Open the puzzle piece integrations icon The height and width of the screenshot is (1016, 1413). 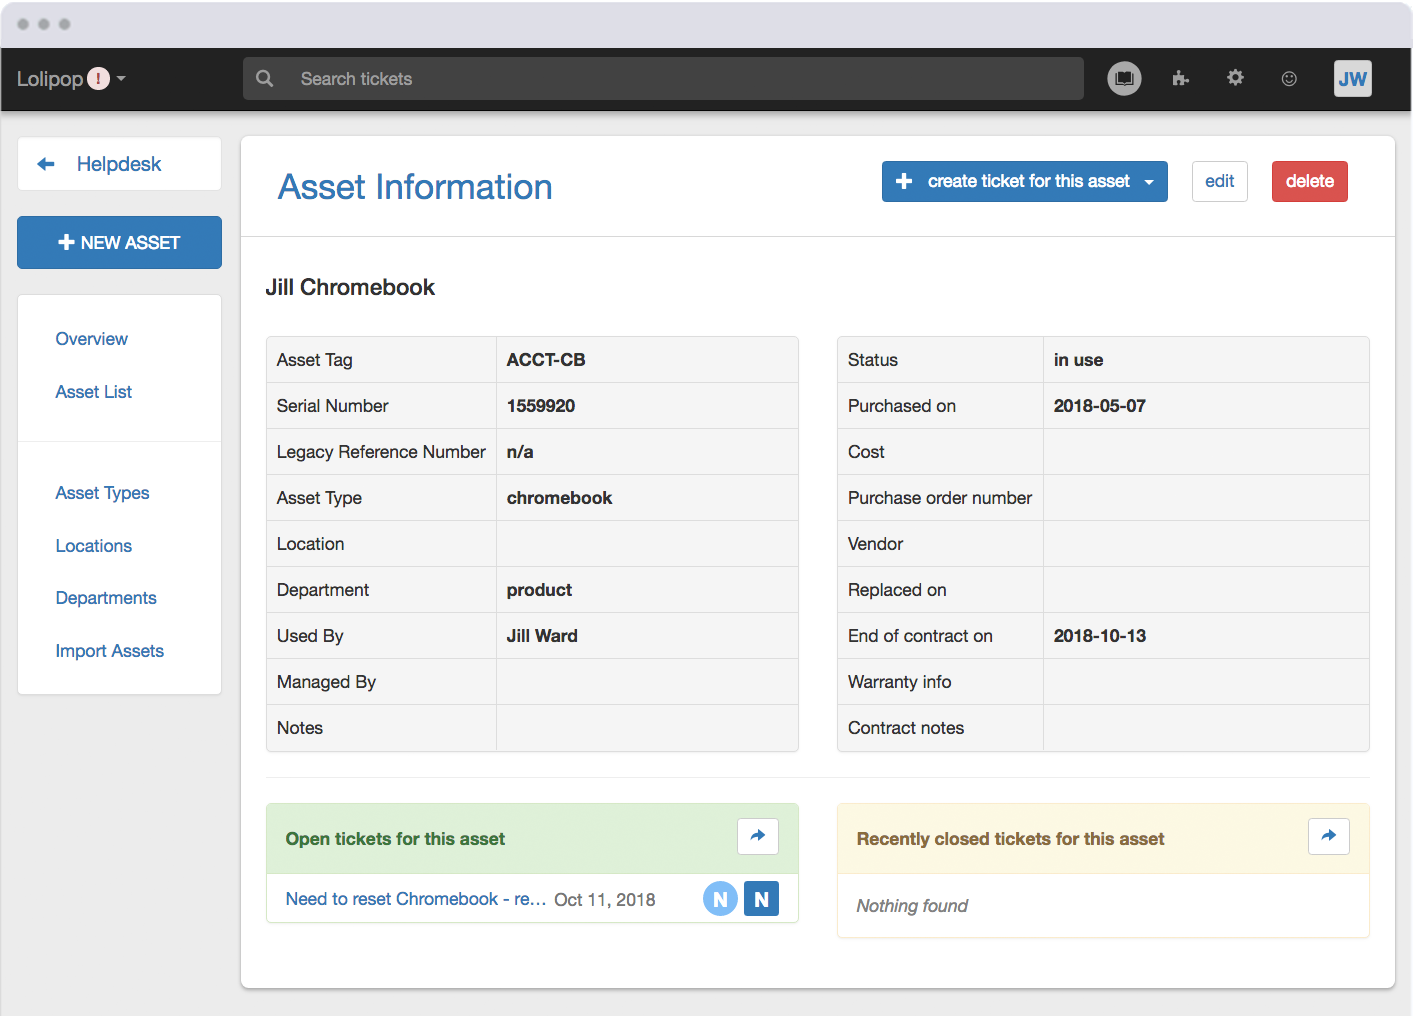click(1180, 78)
